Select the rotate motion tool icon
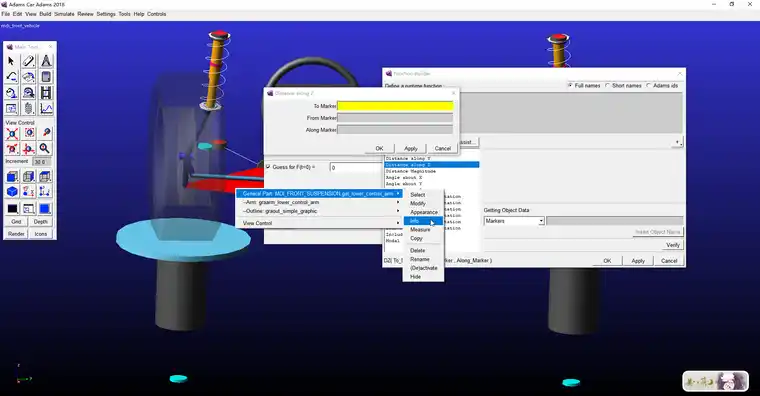This screenshot has height=396, width=760. [12, 93]
